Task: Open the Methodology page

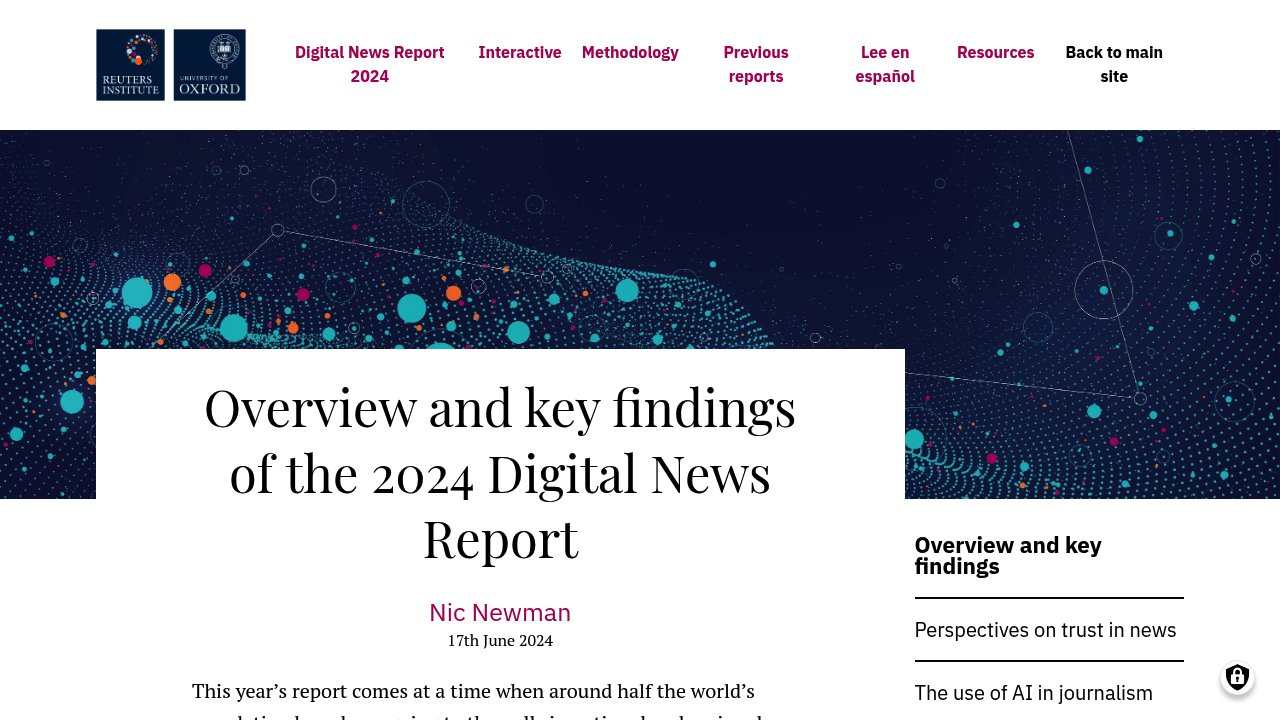Action: click(x=630, y=52)
